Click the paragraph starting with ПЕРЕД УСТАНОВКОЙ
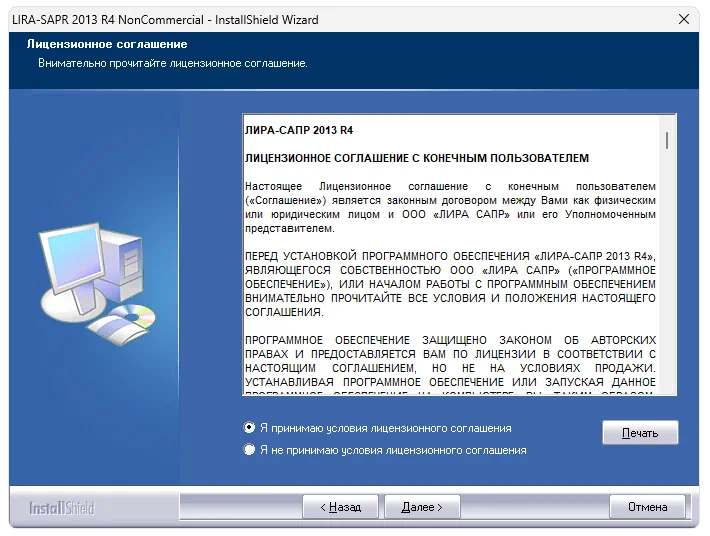 click(x=450, y=284)
